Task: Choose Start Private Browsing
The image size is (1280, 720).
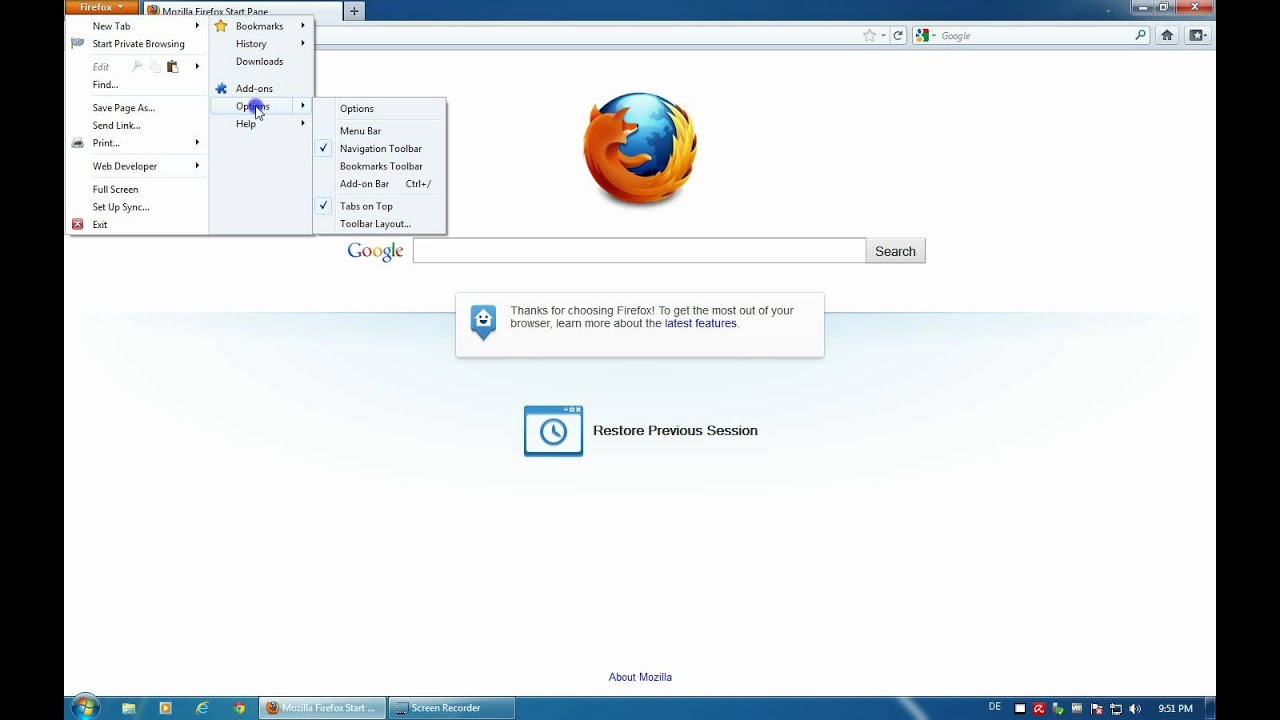Action: (137, 44)
